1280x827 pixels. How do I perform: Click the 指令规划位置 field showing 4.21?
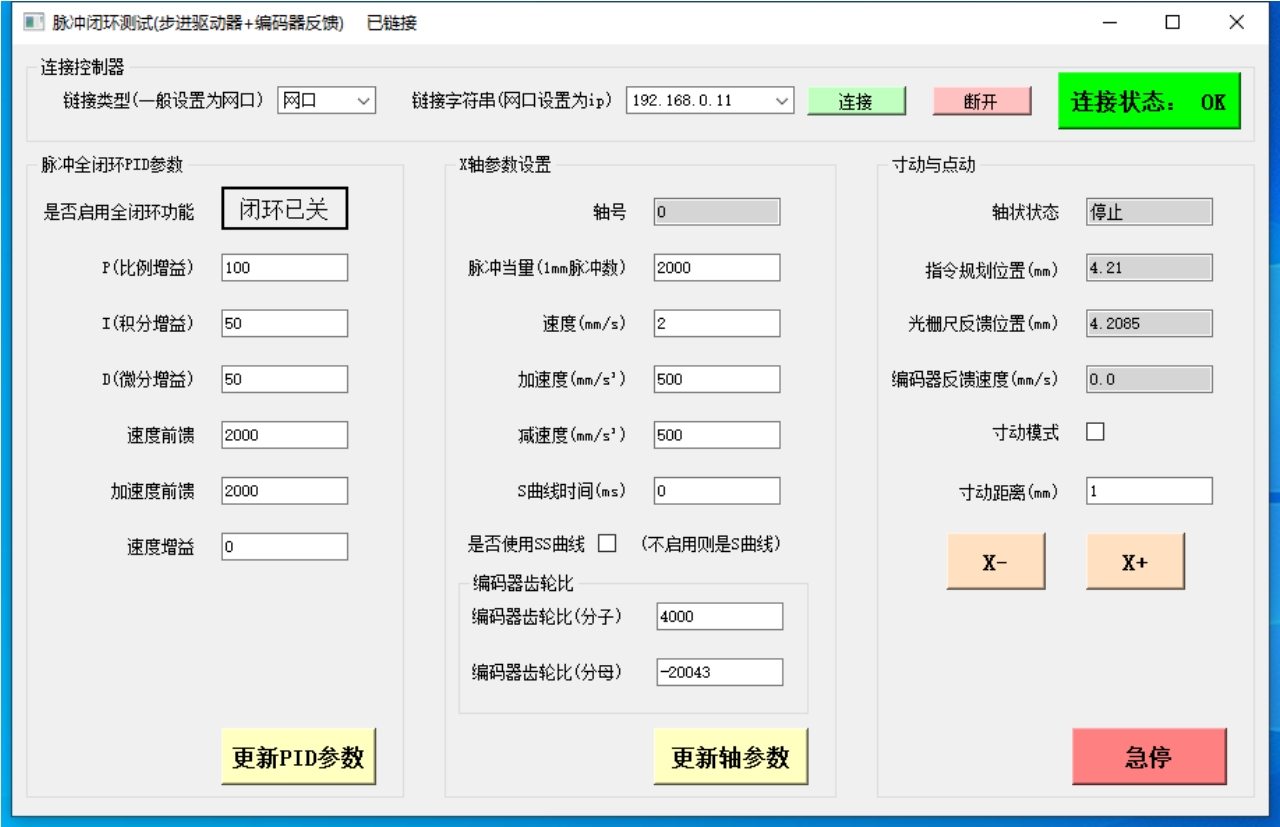[x=1150, y=268]
